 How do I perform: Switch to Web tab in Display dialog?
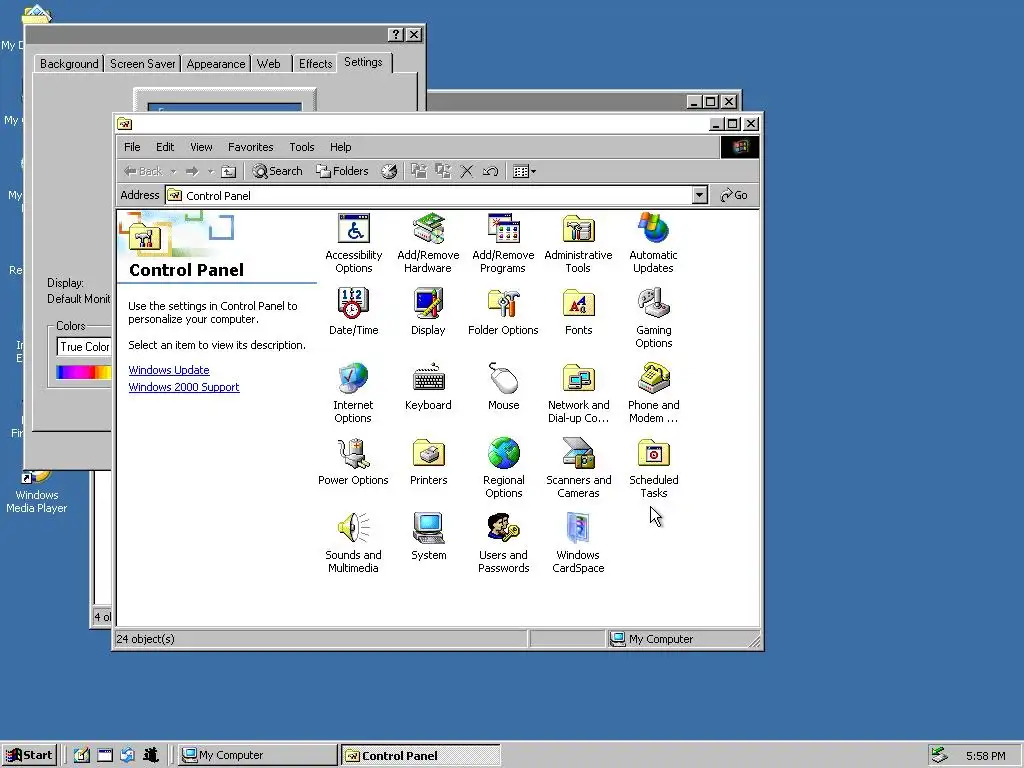pos(269,64)
